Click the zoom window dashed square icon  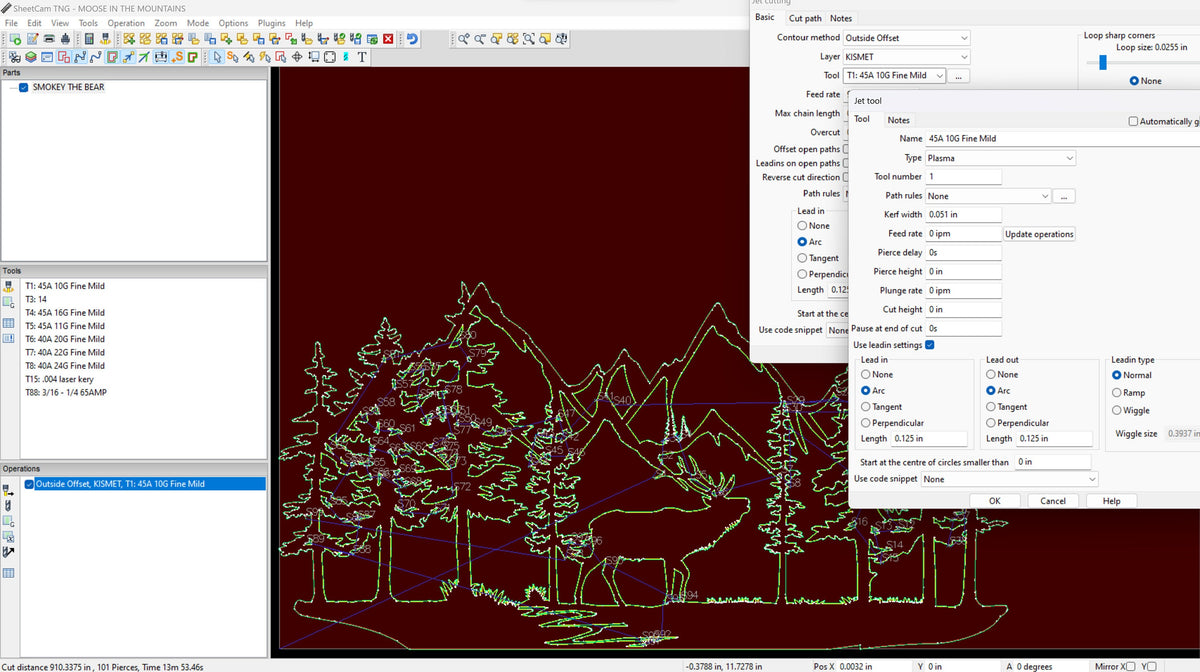tap(528, 38)
